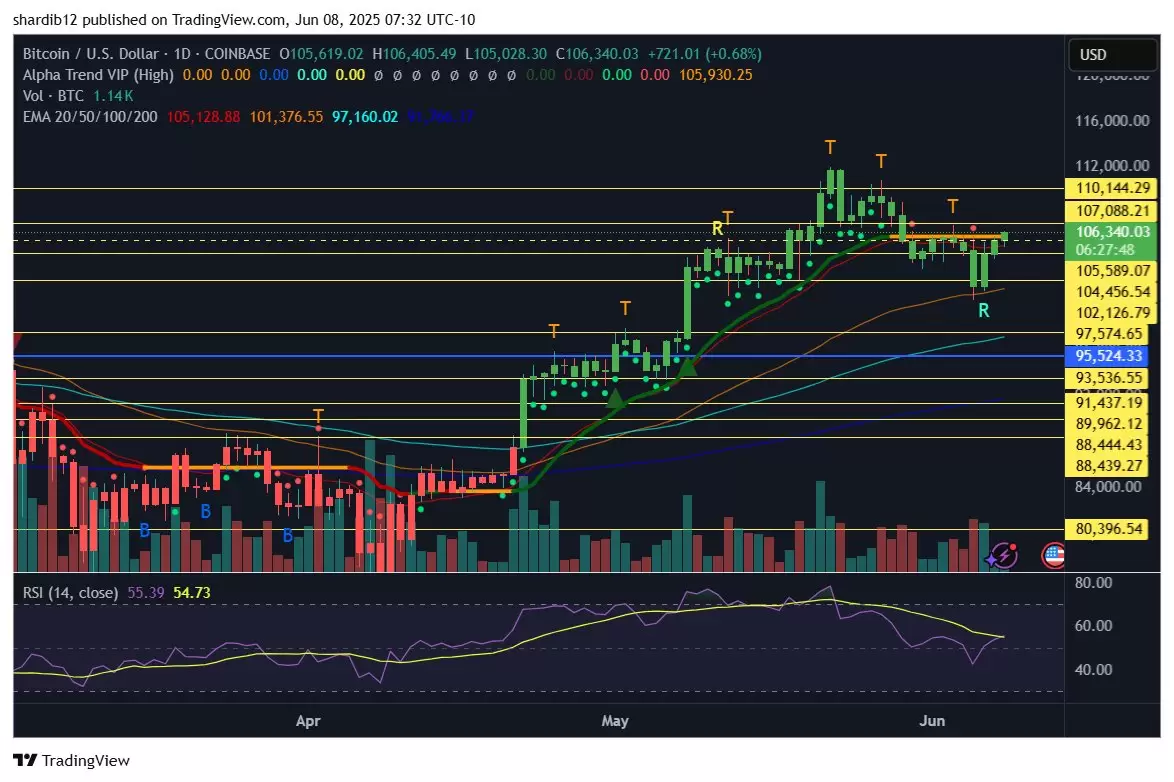
Task: Click the RSI average value 54.73
Action: pos(192,592)
